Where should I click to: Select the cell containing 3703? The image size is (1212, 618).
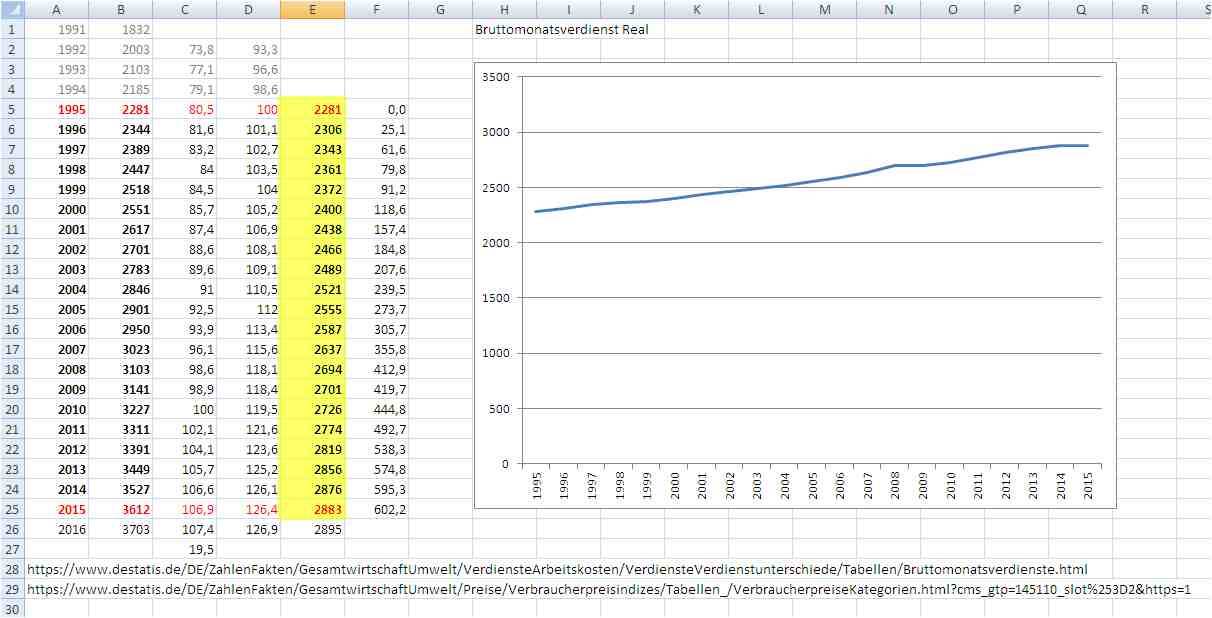[x=120, y=529]
